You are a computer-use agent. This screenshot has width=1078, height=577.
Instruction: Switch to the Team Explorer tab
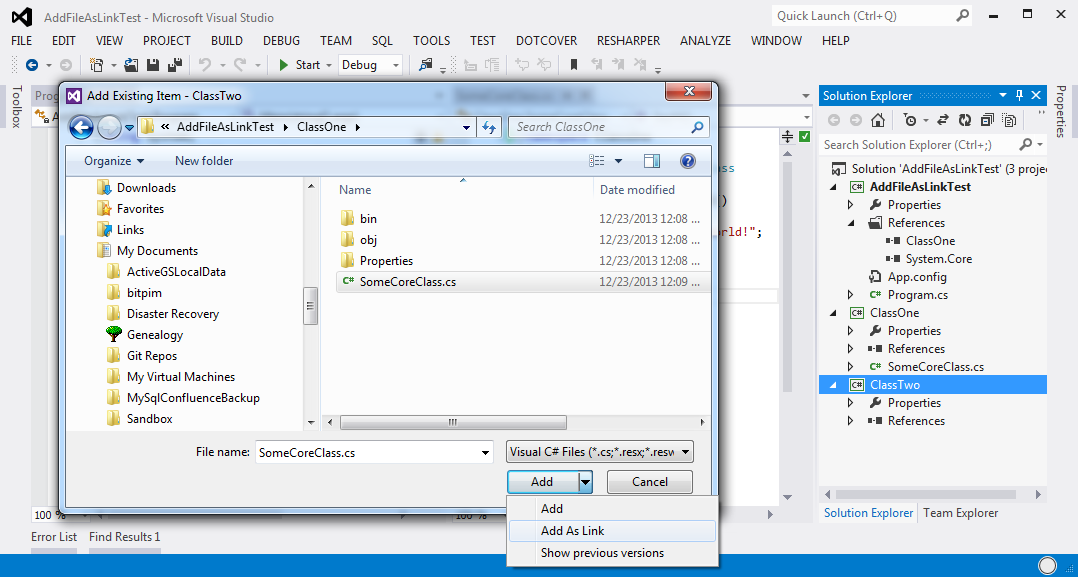point(960,513)
